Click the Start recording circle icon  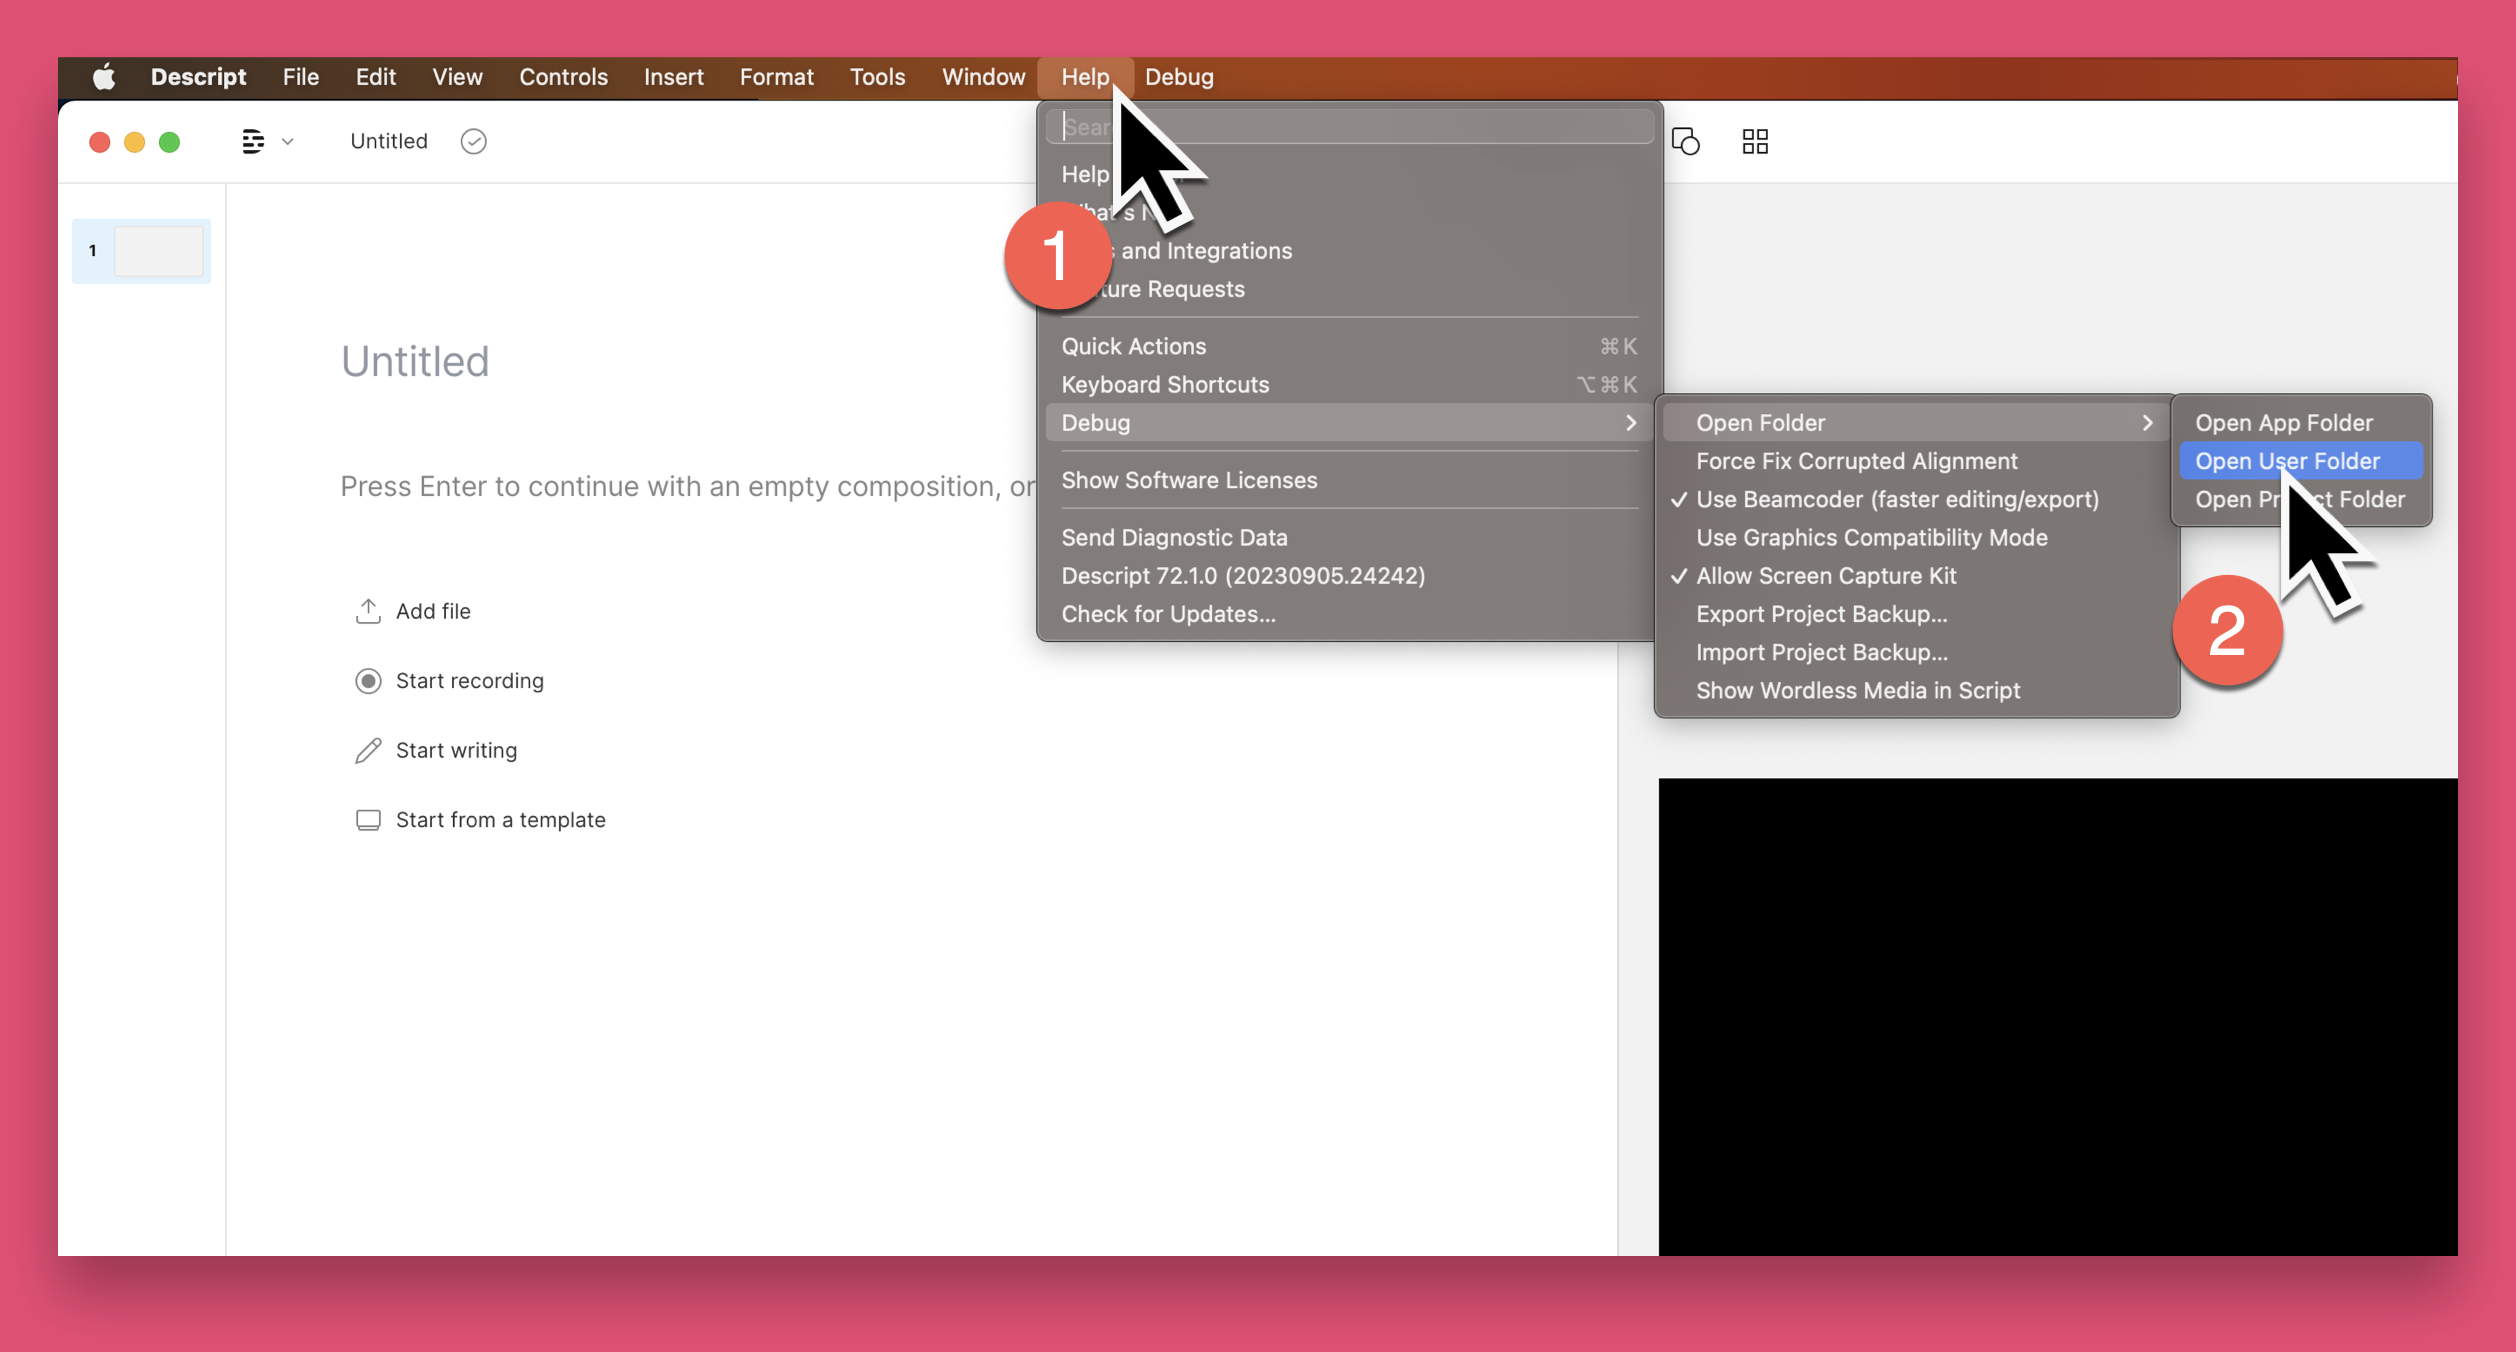click(x=368, y=681)
